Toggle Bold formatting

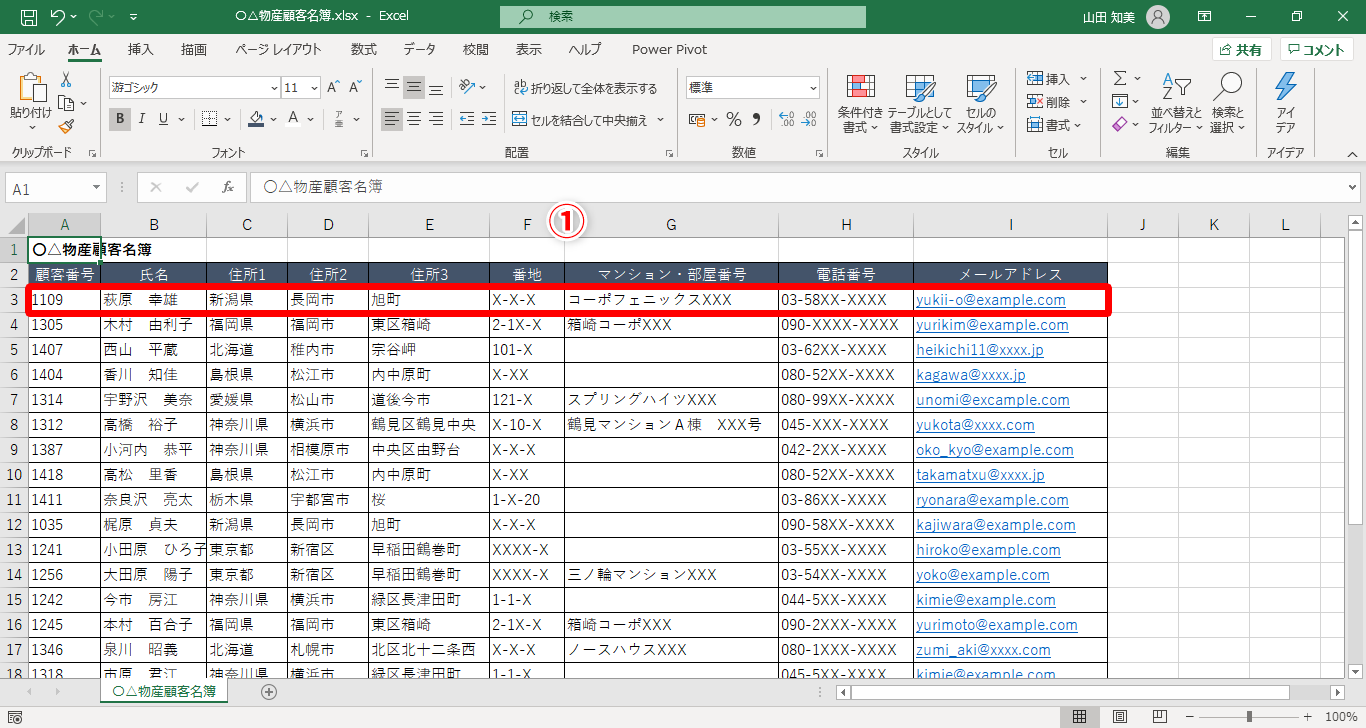[120, 119]
